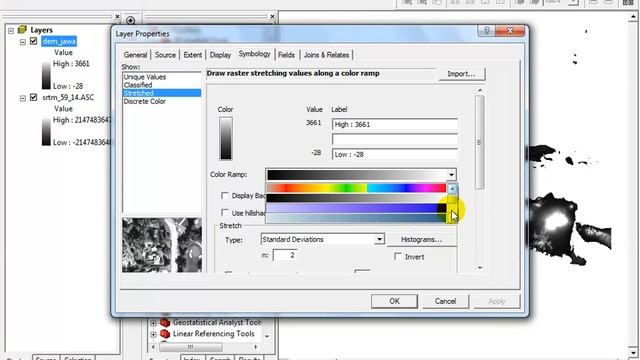
Task: Collapse the srtm_59_14.ASC layer legend
Action: tap(23, 98)
